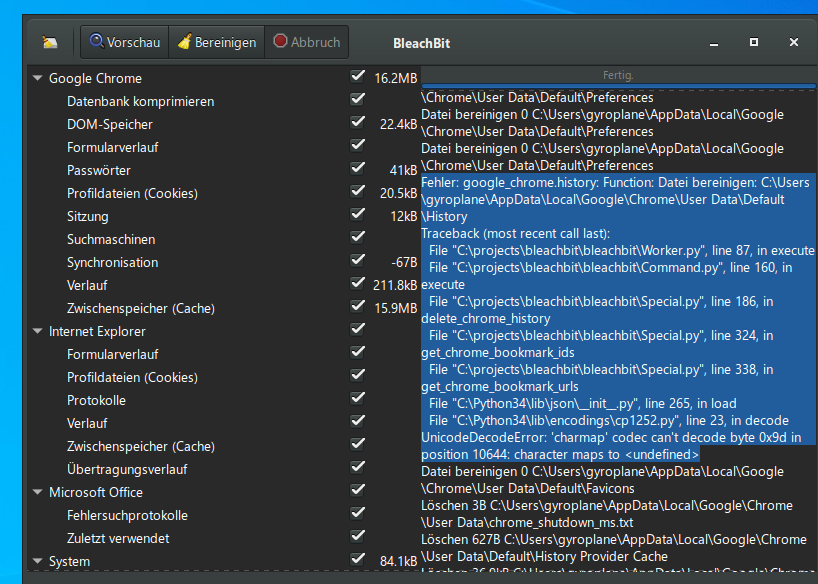
Task: Uncheck Internet Explorer group checkbox
Action: pos(357,329)
